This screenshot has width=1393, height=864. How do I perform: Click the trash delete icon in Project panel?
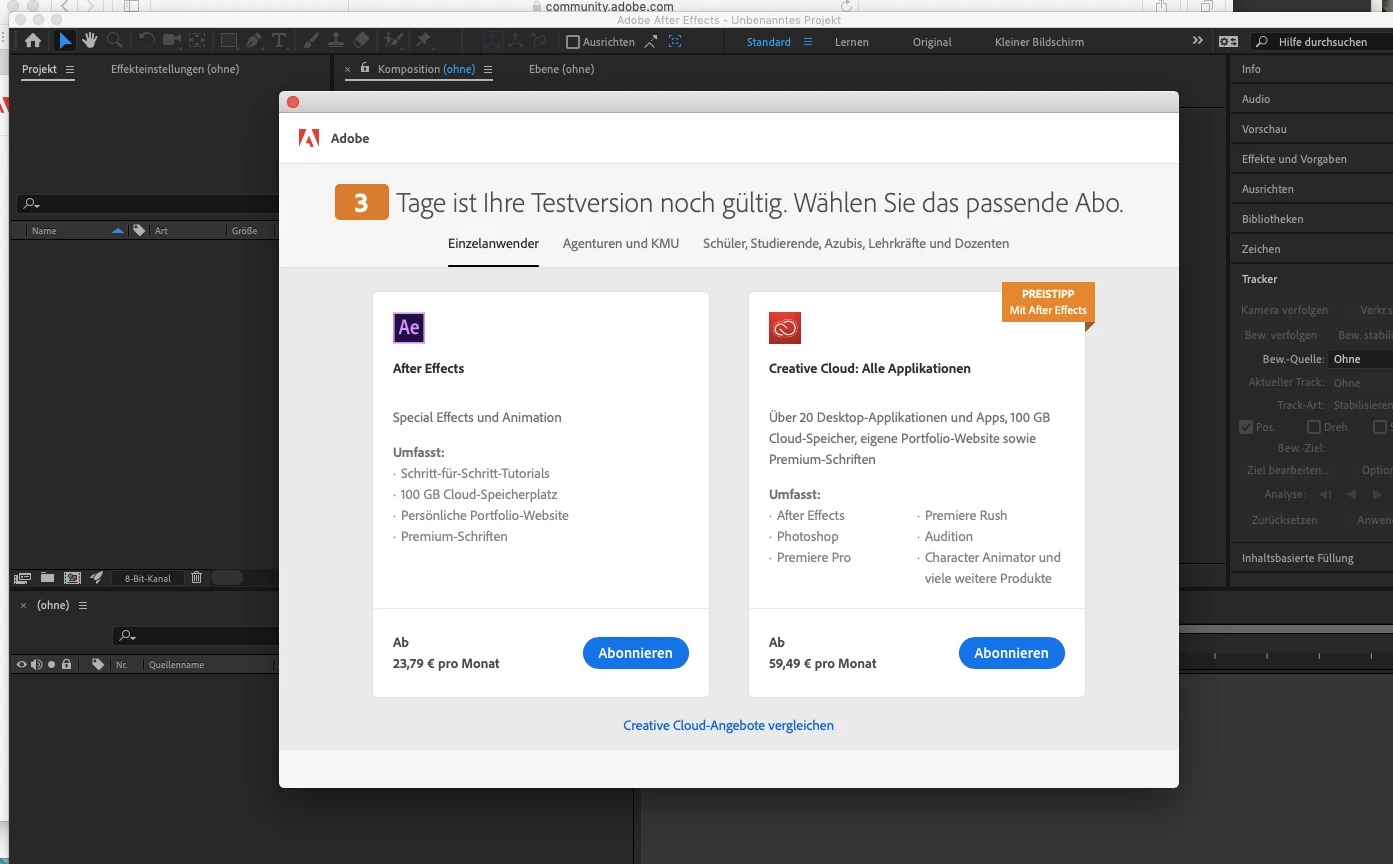click(196, 578)
